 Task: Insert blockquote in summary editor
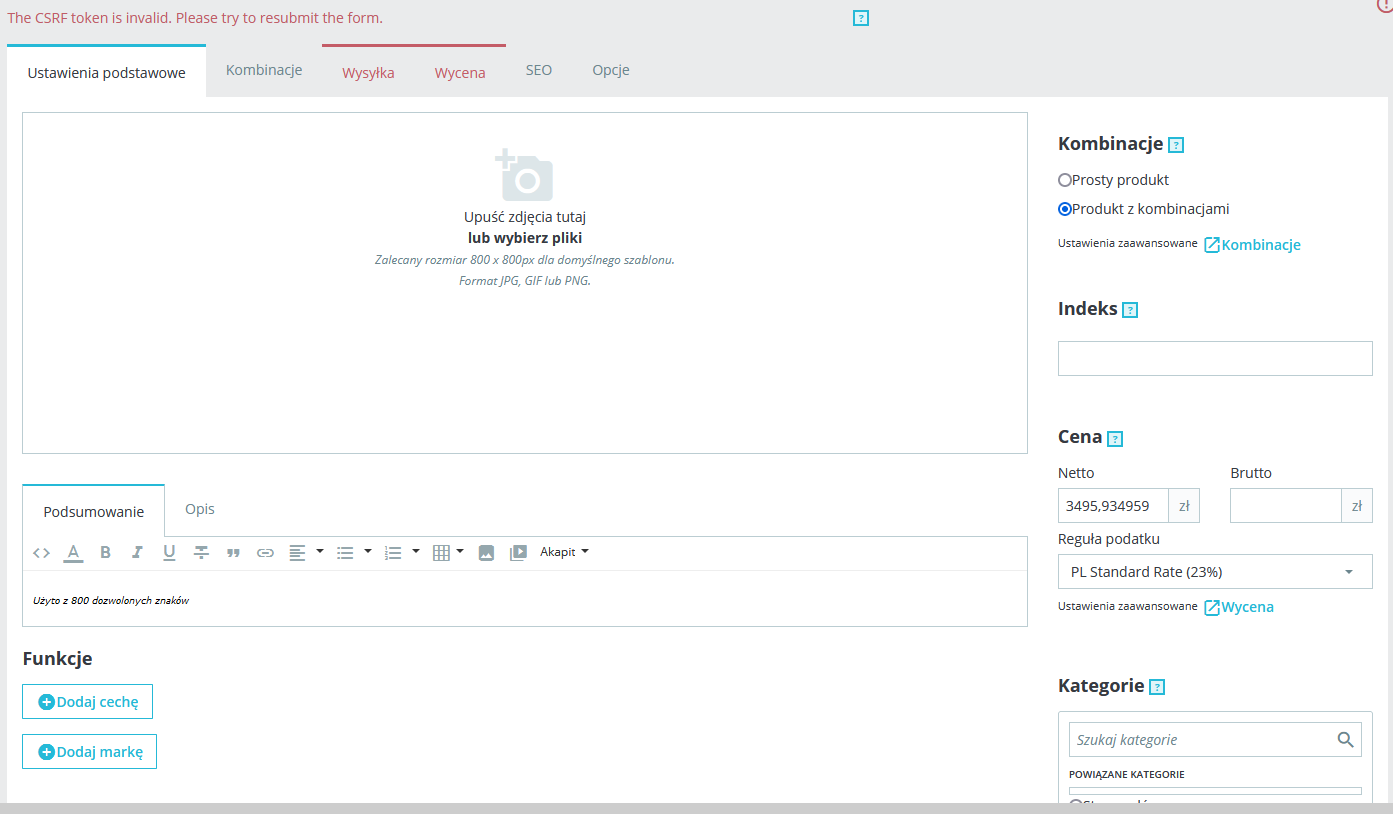pyautogui.click(x=233, y=552)
